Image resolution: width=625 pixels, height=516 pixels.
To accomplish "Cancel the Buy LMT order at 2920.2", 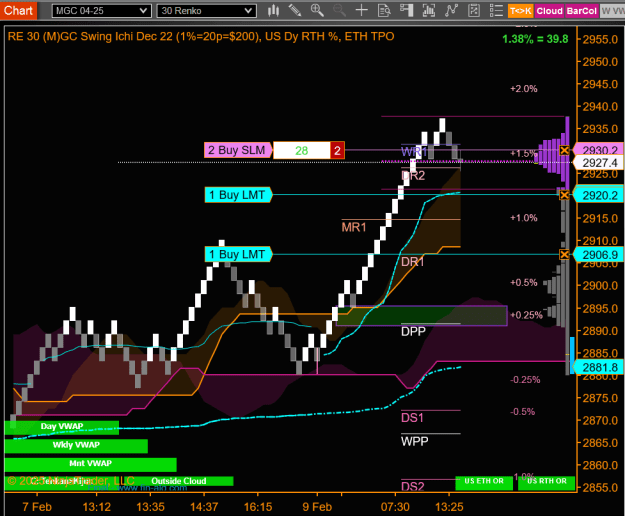I will click(564, 195).
